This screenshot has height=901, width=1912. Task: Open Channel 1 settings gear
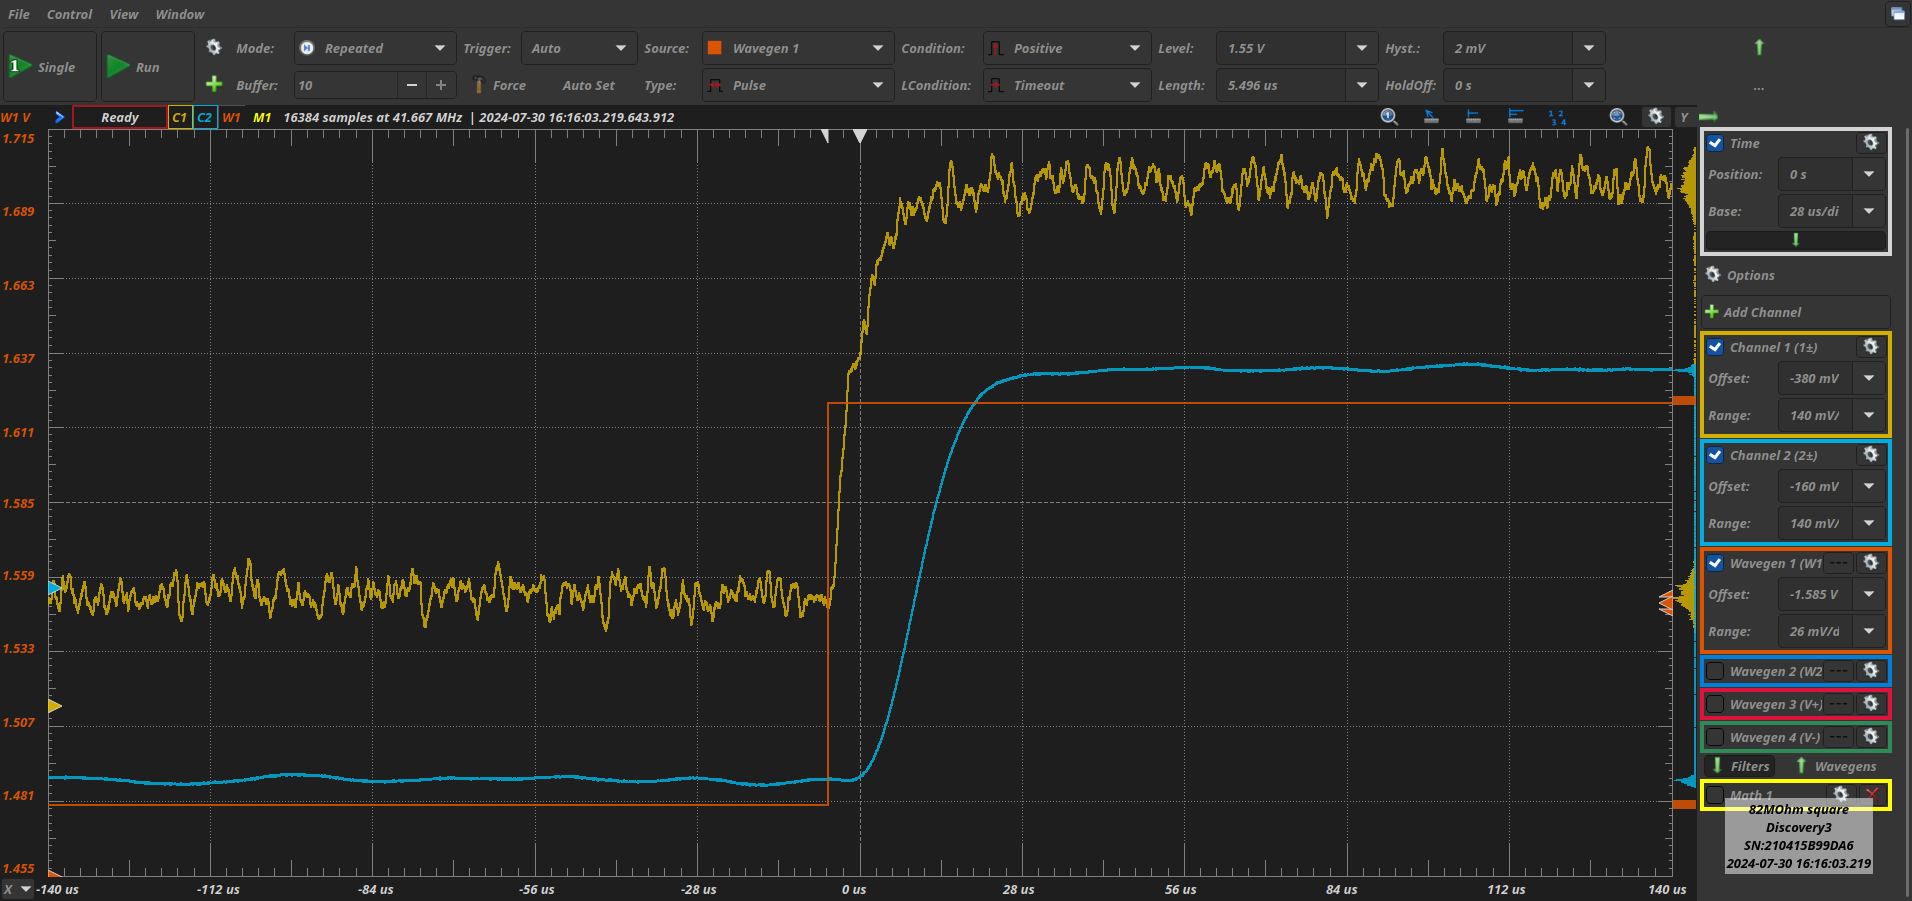coord(1871,347)
